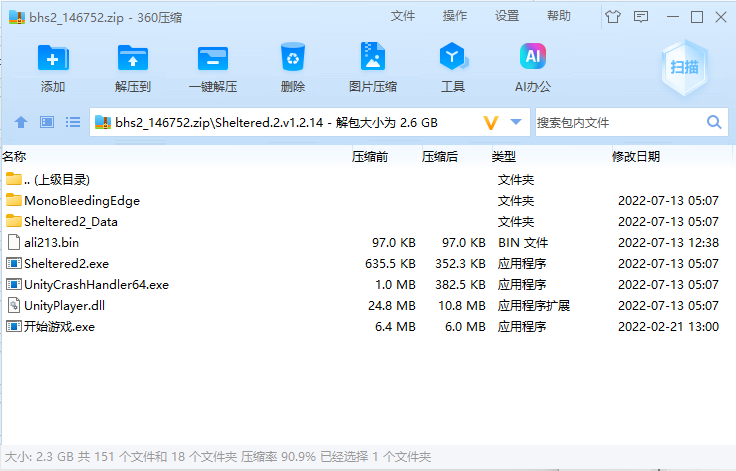
Task: Launch the AI办公 feature
Action: (533, 56)
